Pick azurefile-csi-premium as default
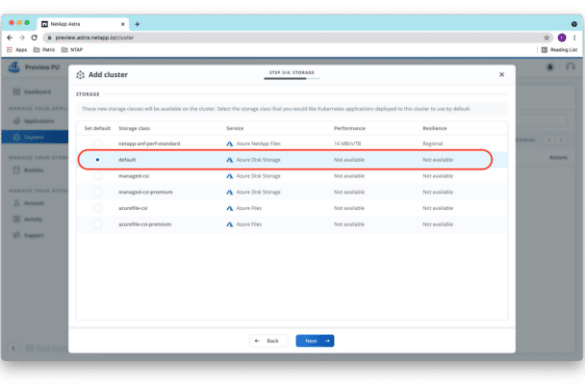 (x=97, y=224)
